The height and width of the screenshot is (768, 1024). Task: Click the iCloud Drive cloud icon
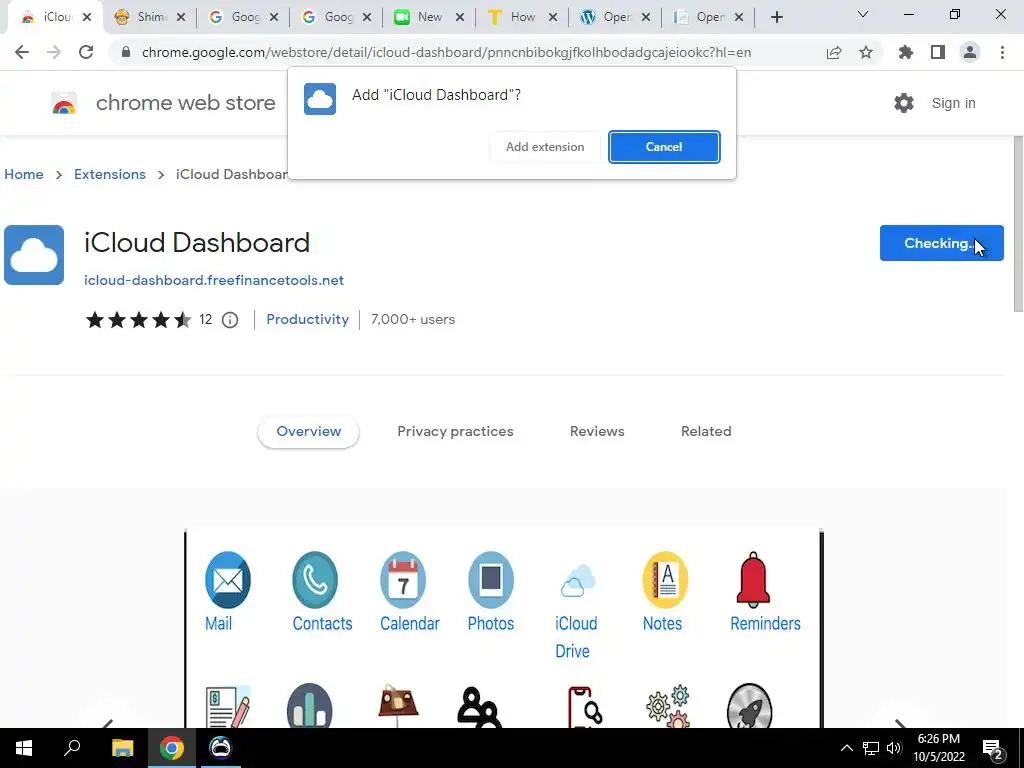point(578,581)
